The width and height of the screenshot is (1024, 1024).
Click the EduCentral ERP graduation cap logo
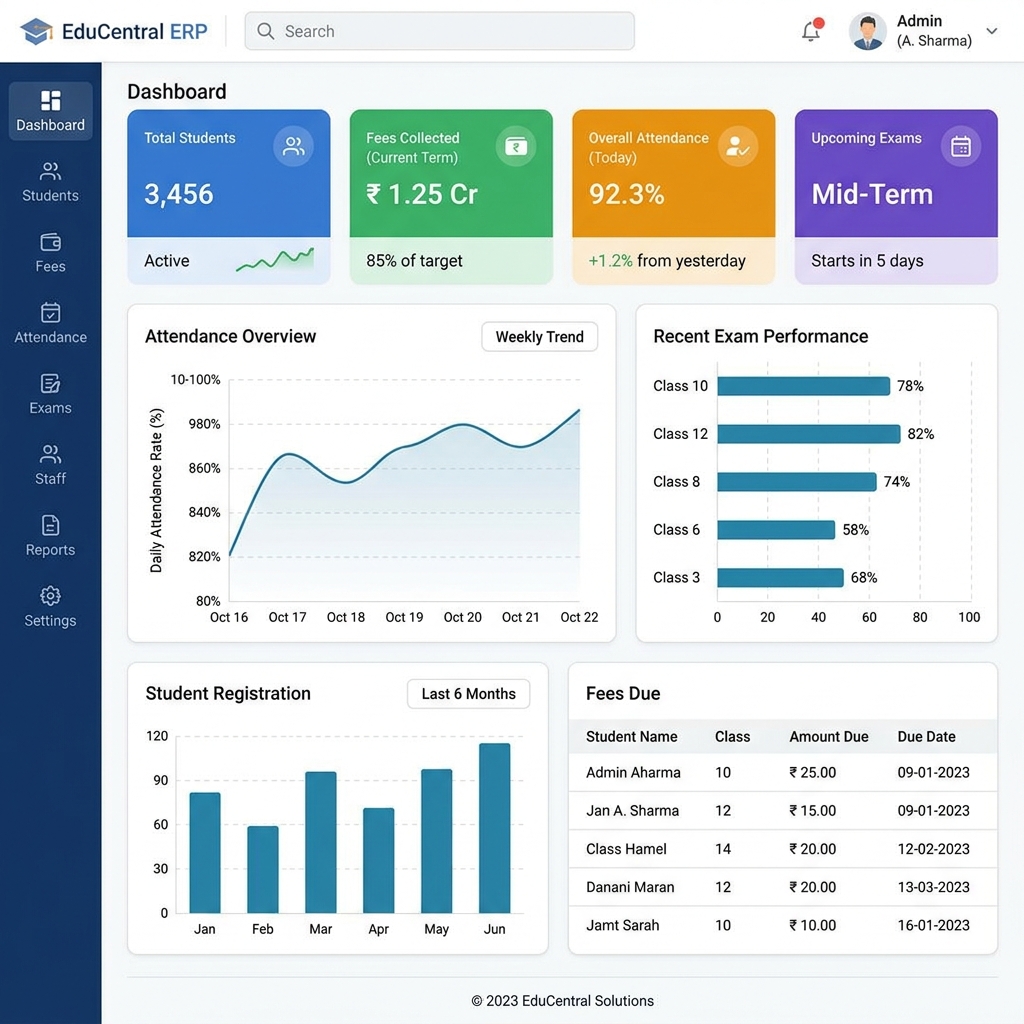37,31
